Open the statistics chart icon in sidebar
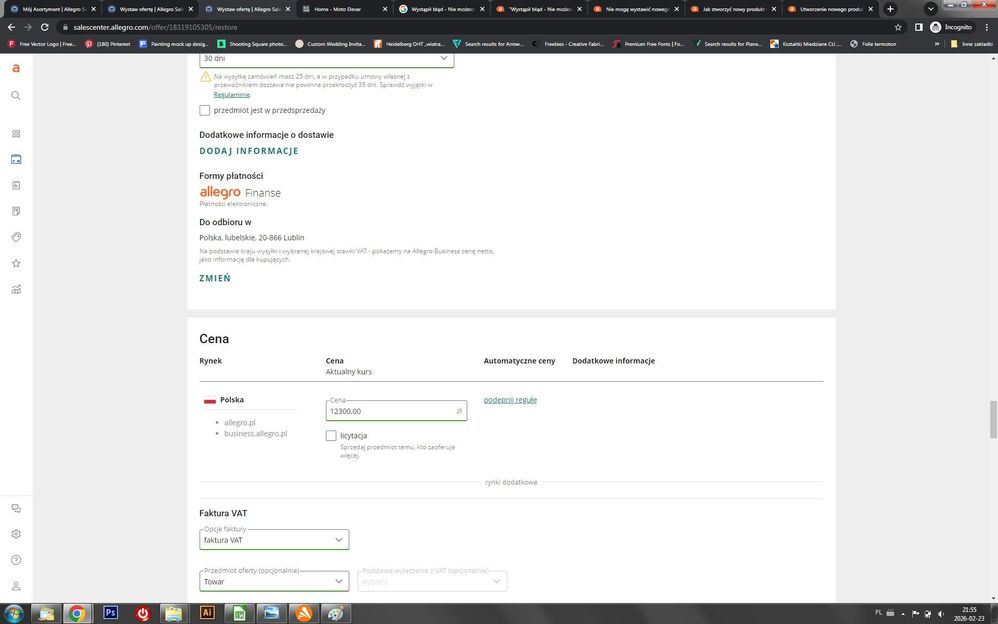 point(15,290)
